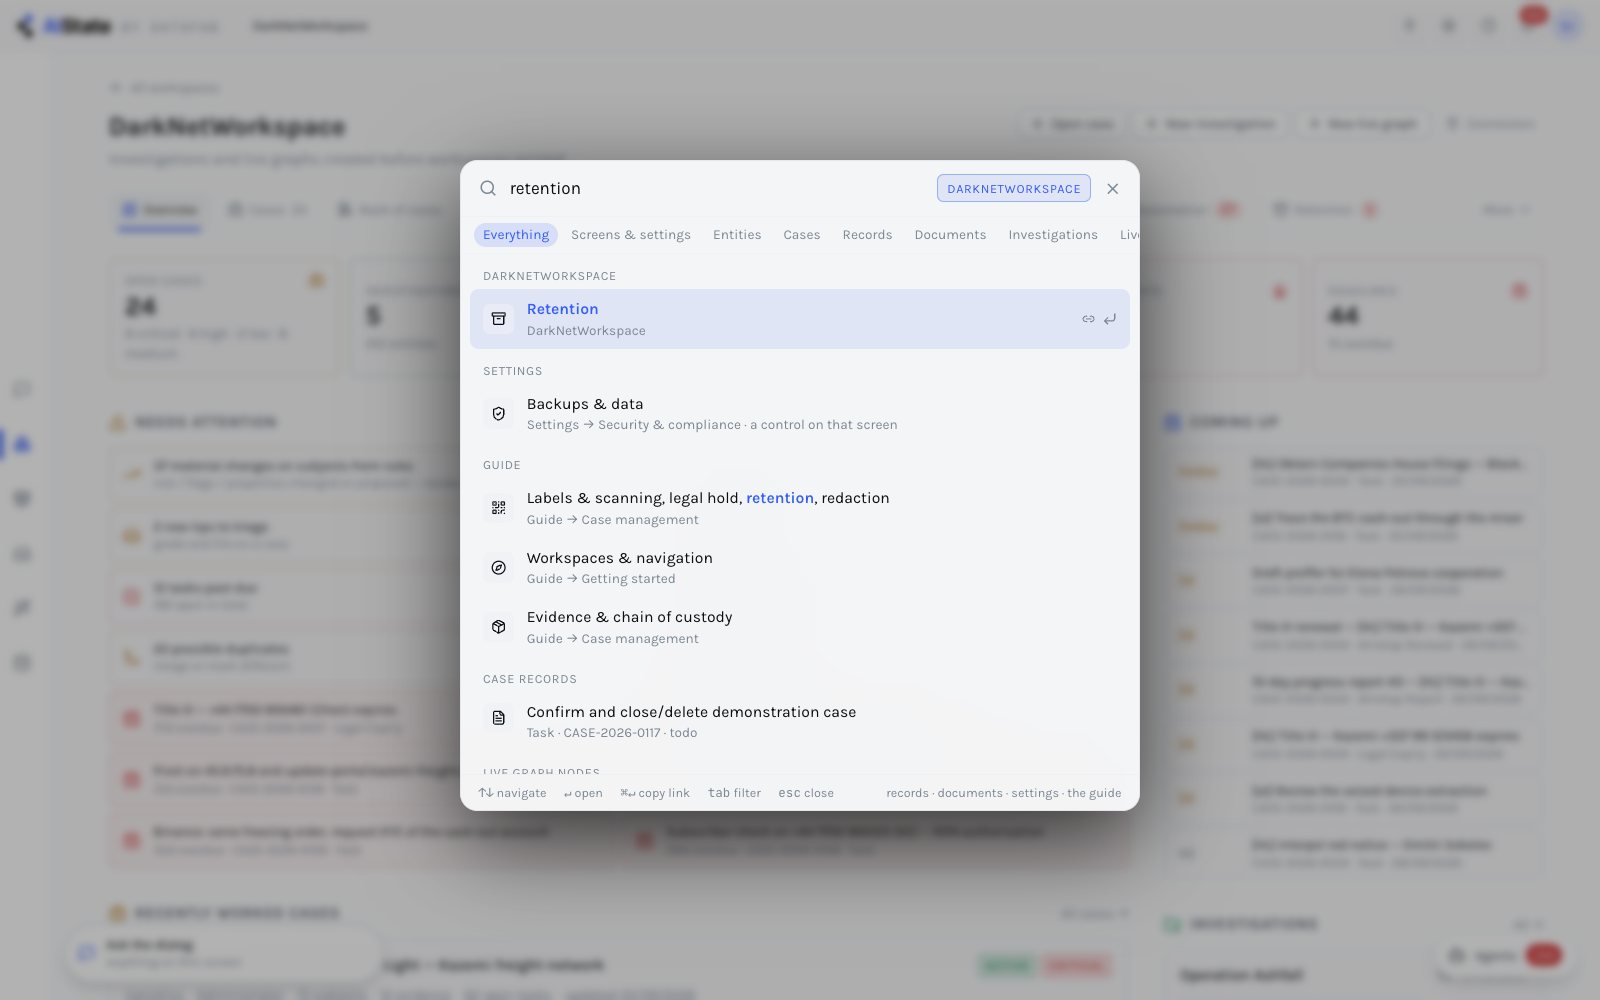
Task: Click shield icon beside Backups & data
Action: (x=499, y=414)
